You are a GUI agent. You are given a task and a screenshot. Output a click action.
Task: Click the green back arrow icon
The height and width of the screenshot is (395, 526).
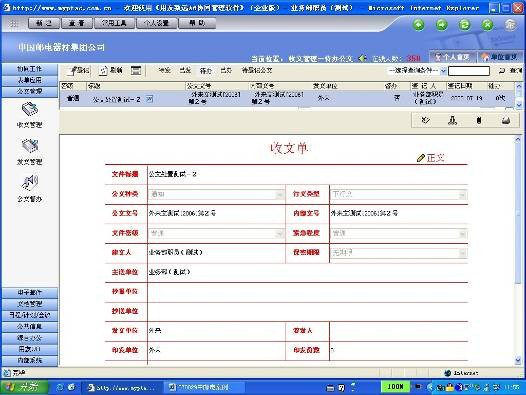[419, 24]
